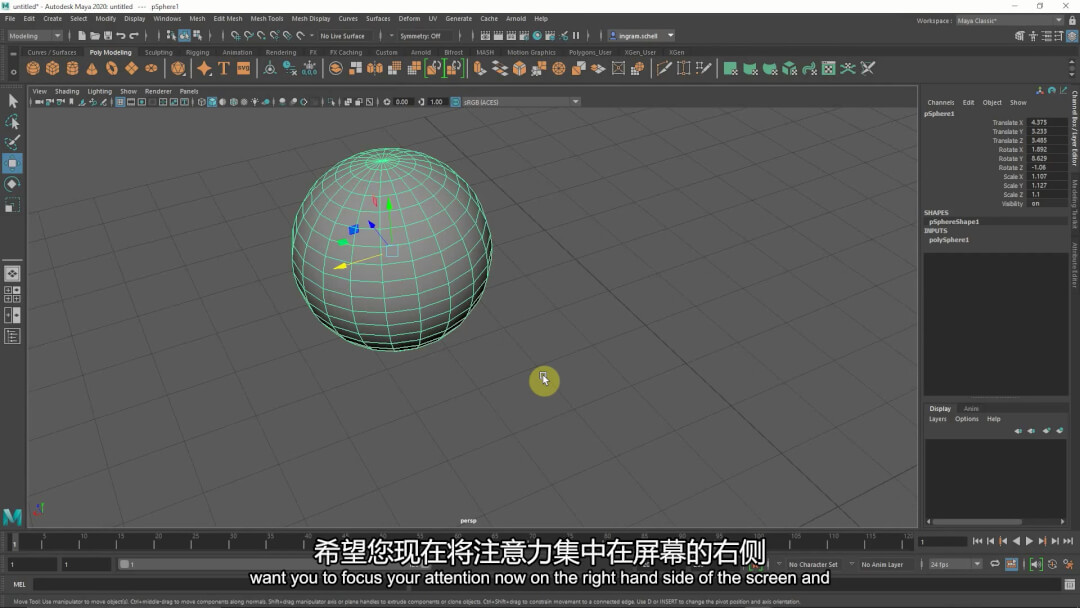Create a polygon torus from the shelf
Viewport: 1080px width, 608px height.
click(x=112, y=68)
